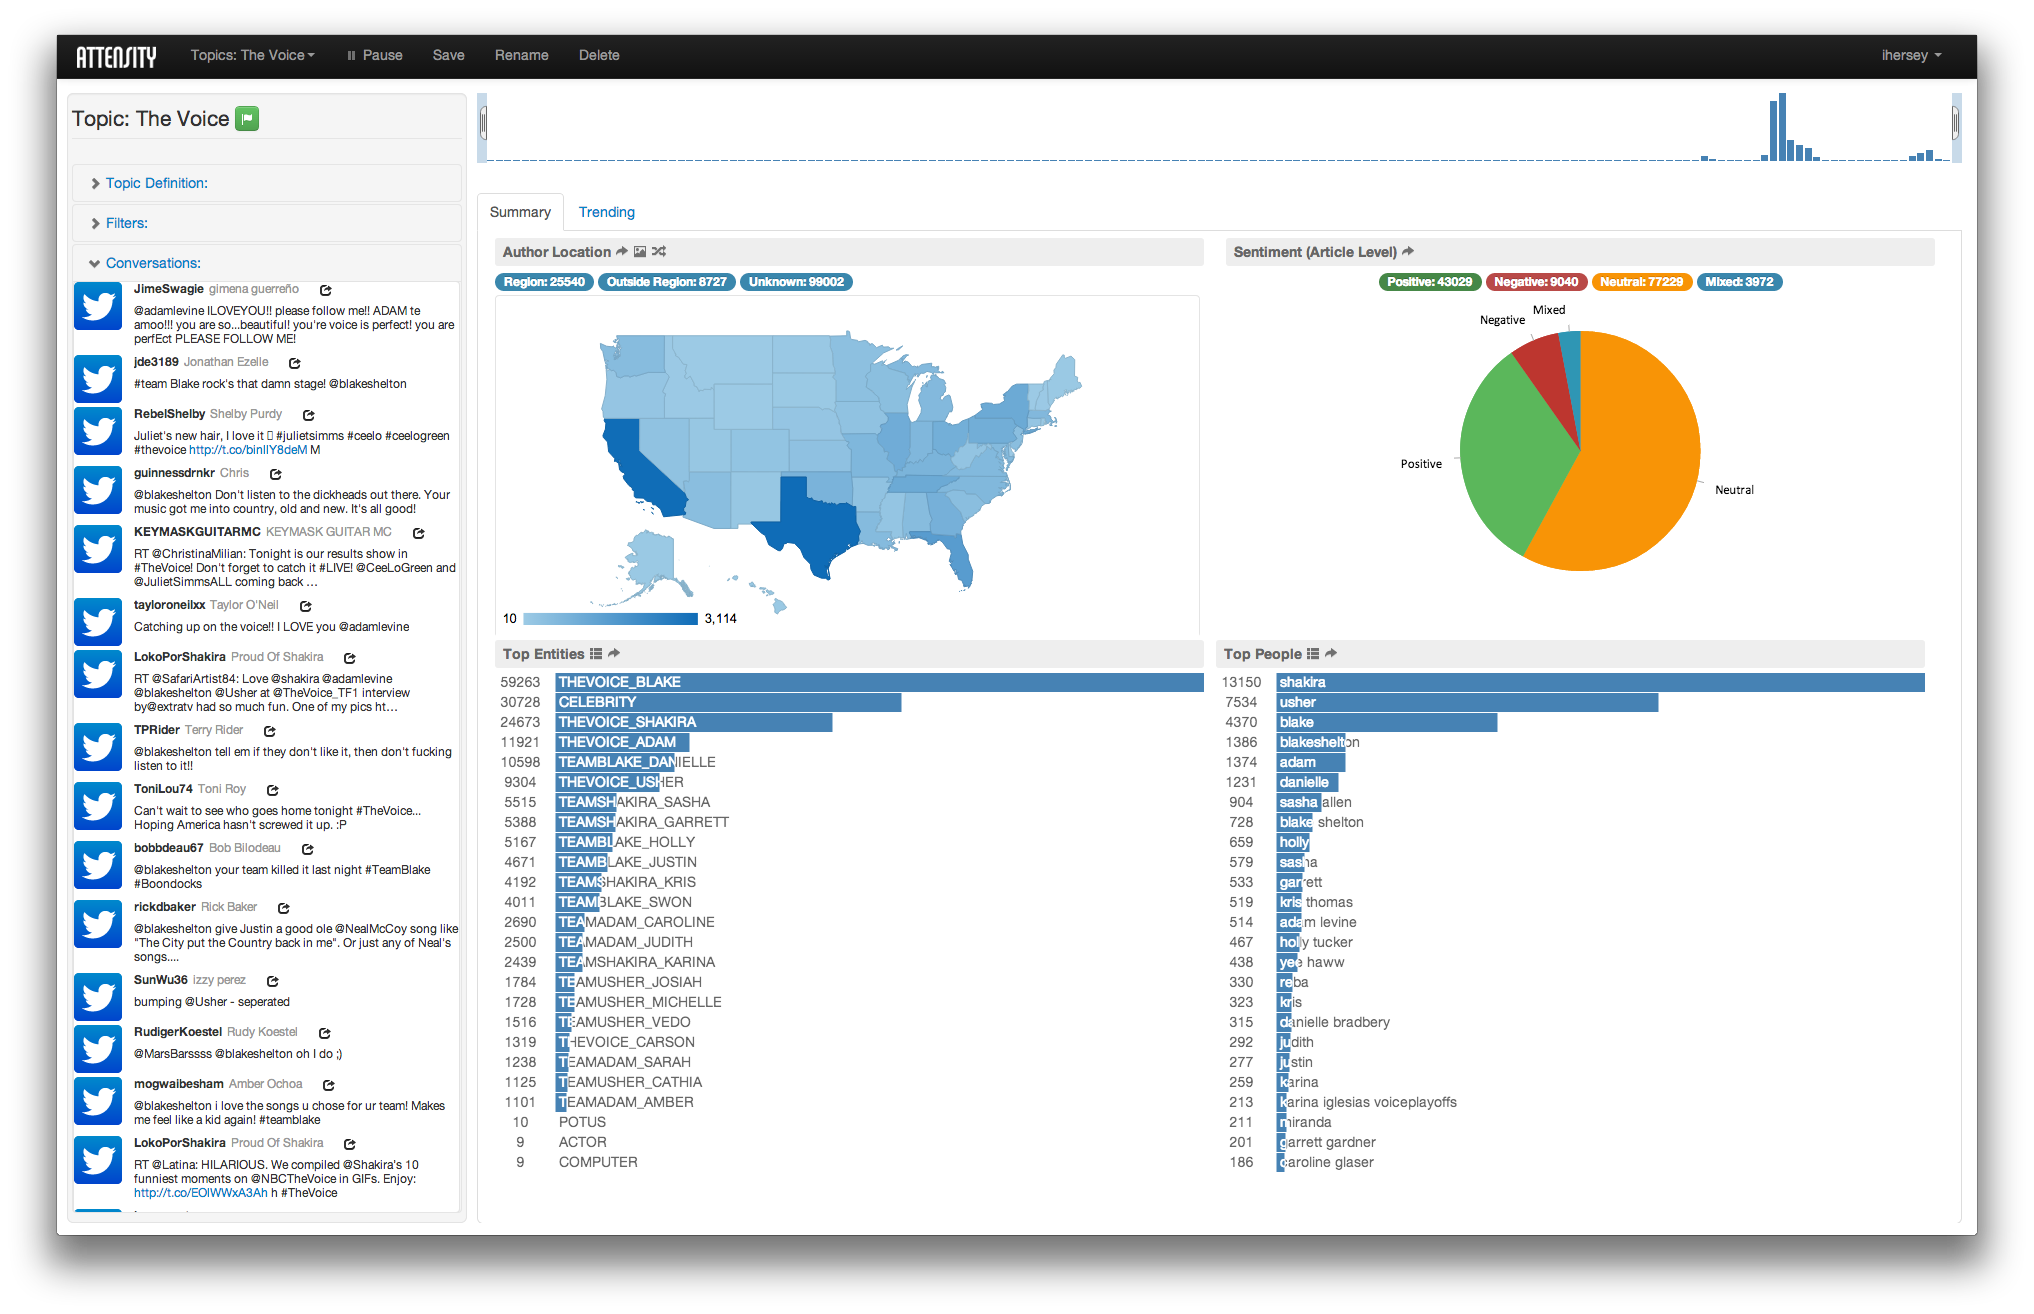Click the shuffle icon in Author Location header
The height and width of the screenshot is (1314, 2034).
(659, 252)
